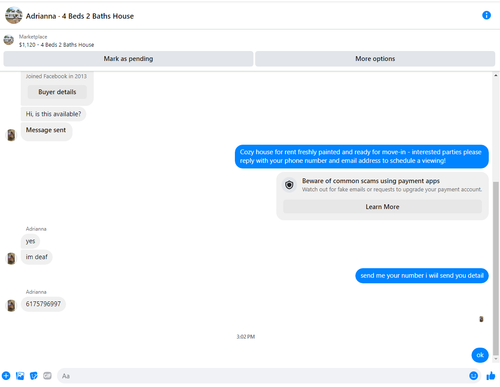Click 'Beware of common scams' heading

point(371,181)
